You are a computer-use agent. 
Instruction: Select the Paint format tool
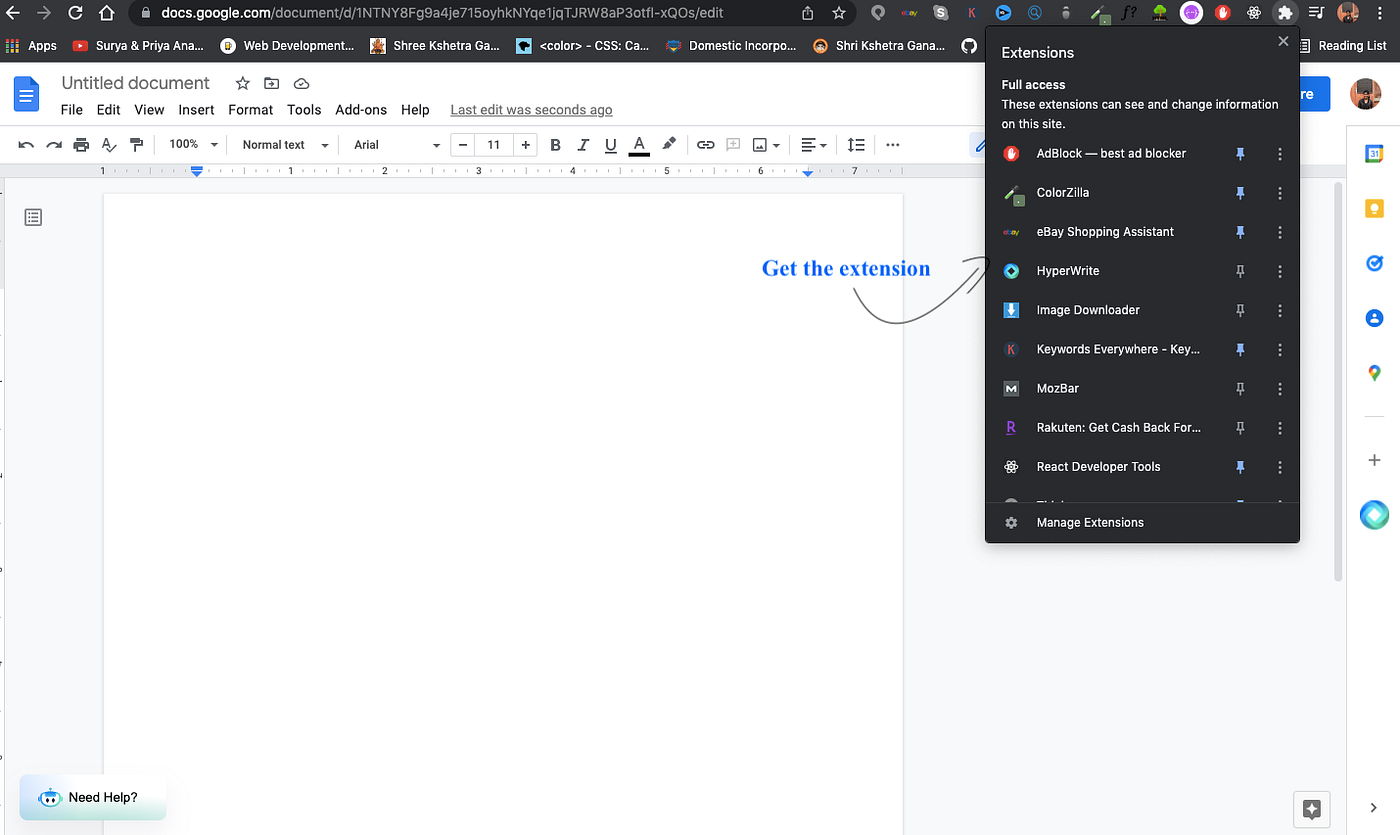coord(136,144)
